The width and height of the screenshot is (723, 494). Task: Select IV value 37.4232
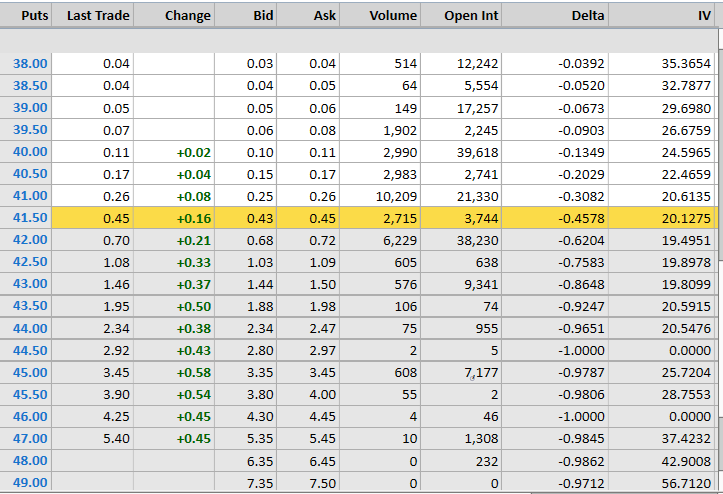tap(686, 439)
